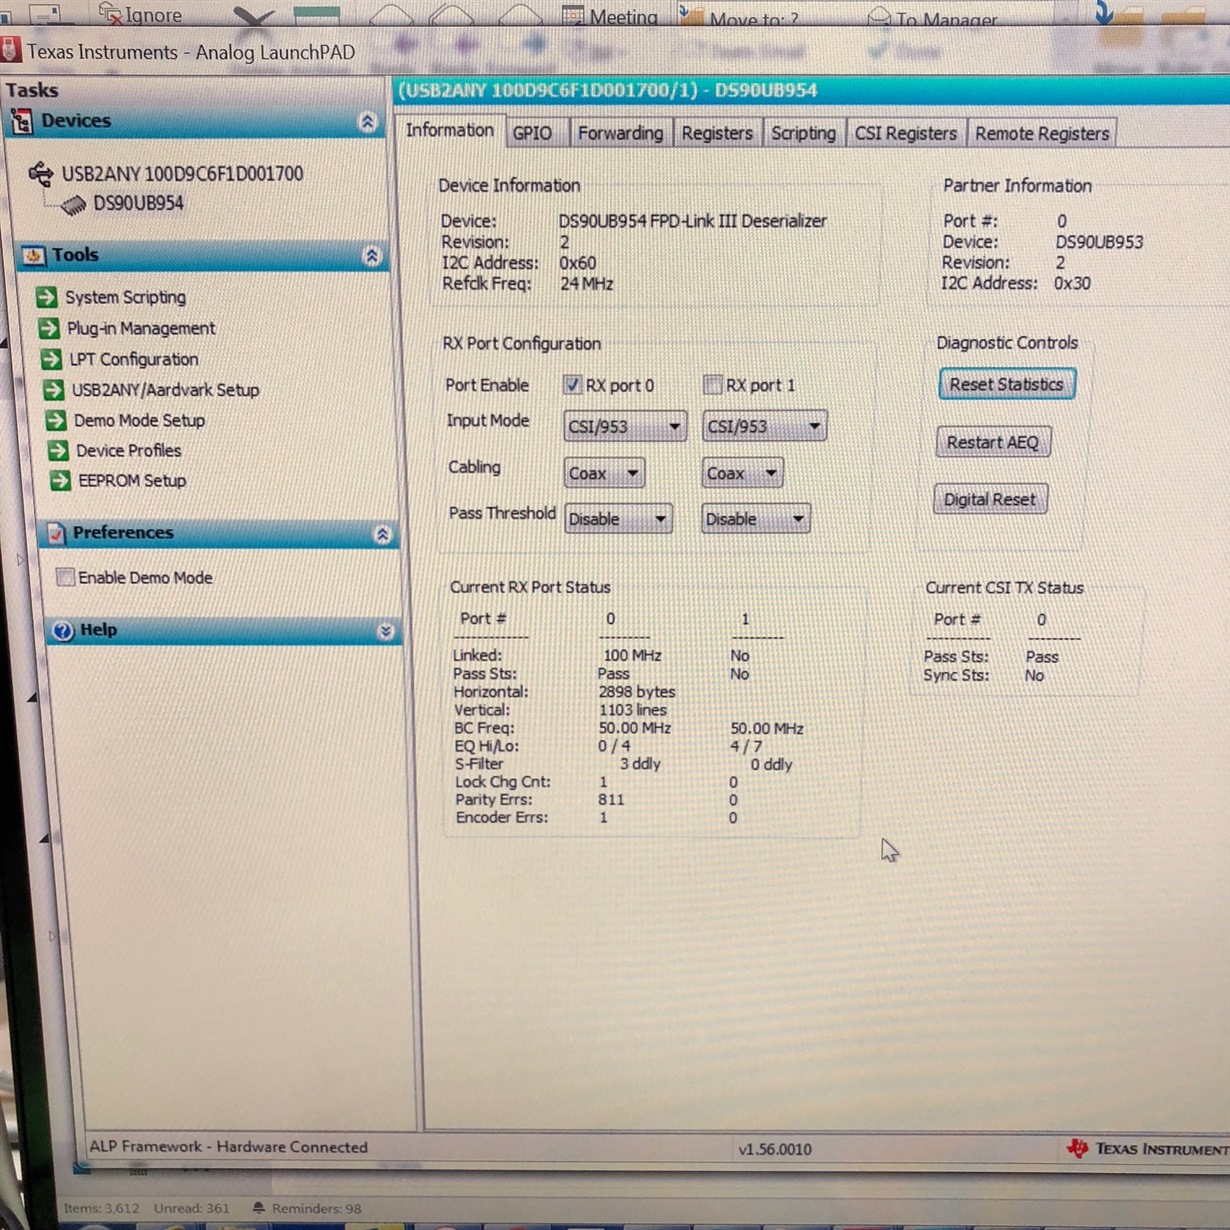1230x1230 pixels.
Task: Click To Manager in Outlook ribbon
Action: coord(934,19)
